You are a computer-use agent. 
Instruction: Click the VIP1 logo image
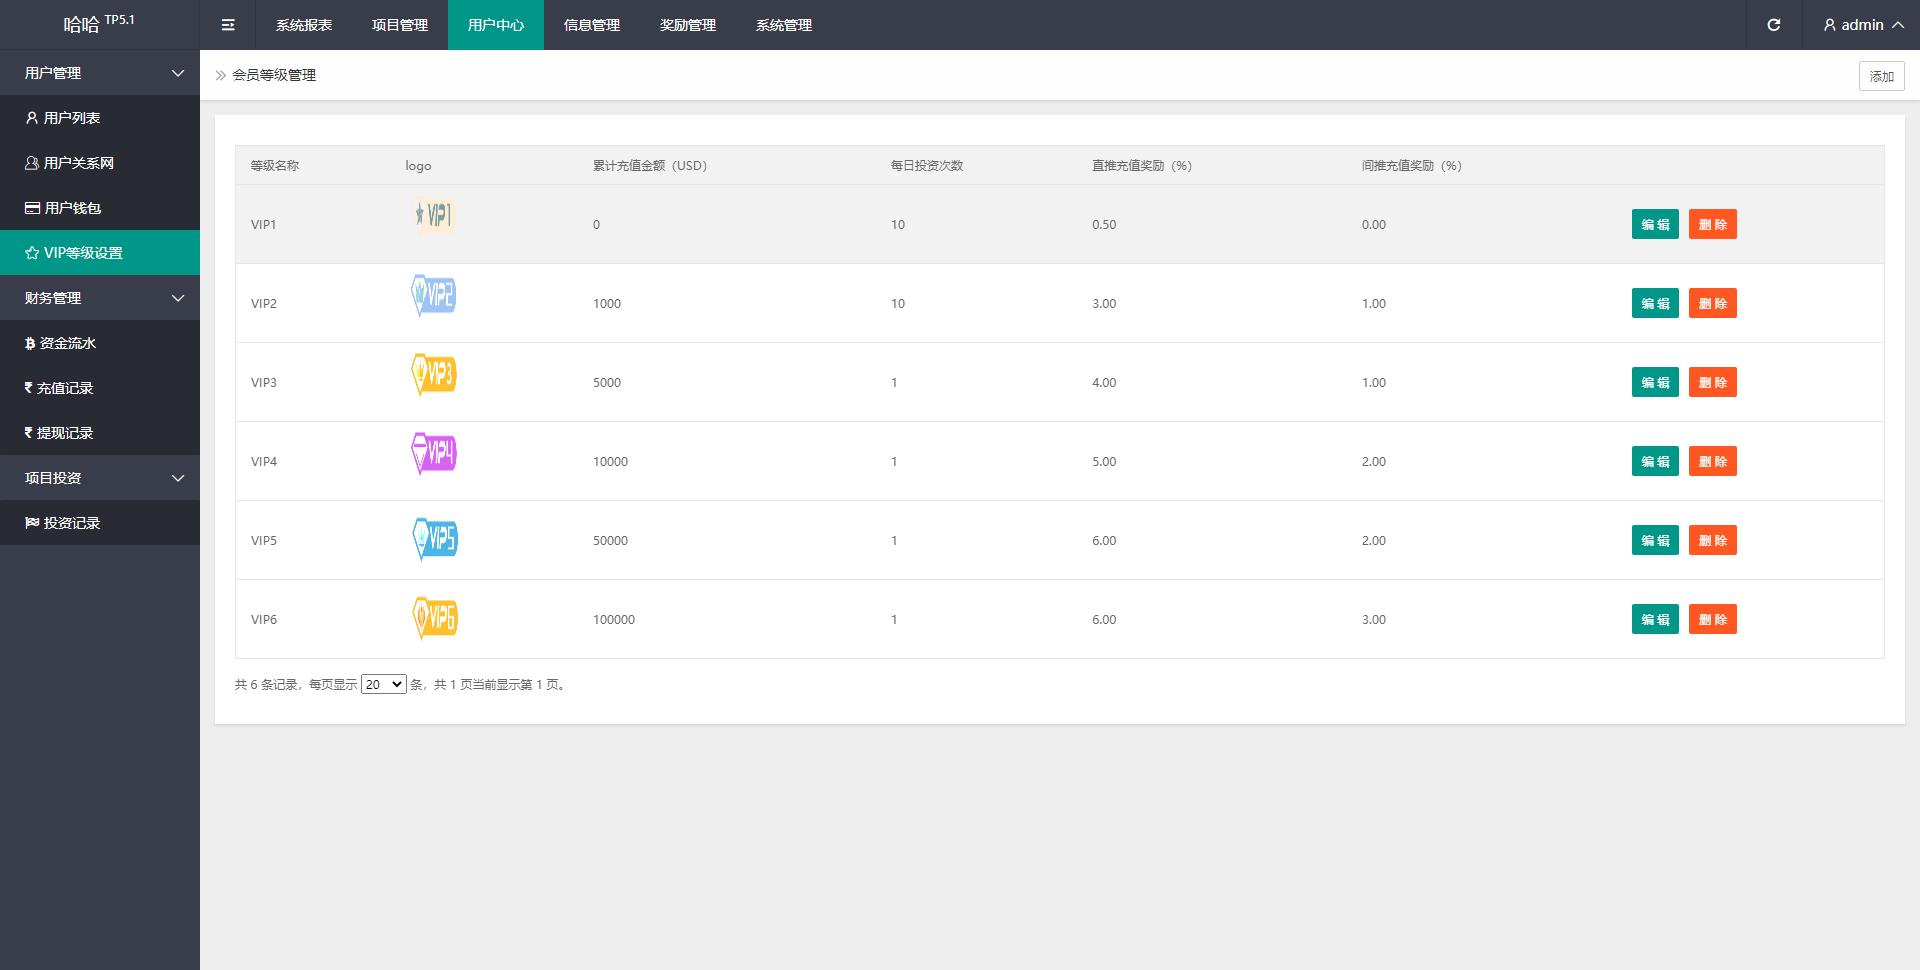pyautogui.click(x=434, y=215)
